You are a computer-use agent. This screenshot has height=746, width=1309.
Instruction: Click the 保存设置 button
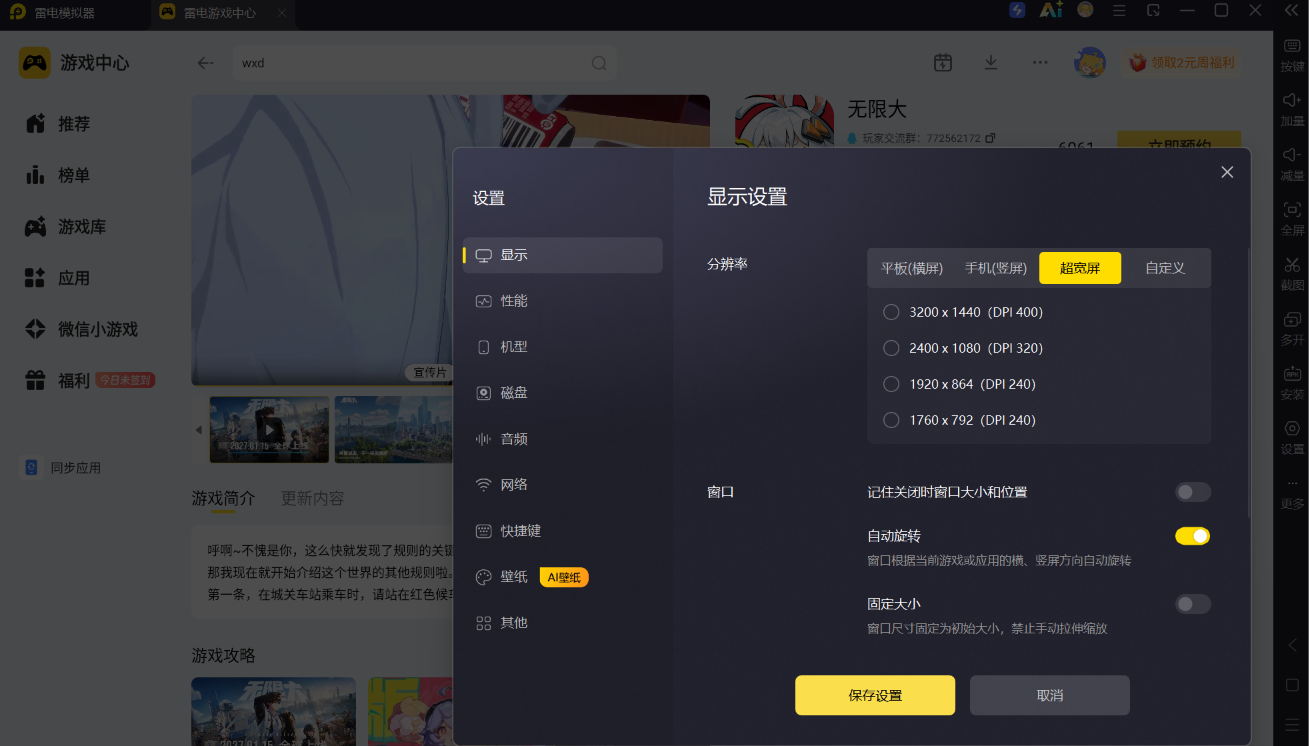coord(875,695)
